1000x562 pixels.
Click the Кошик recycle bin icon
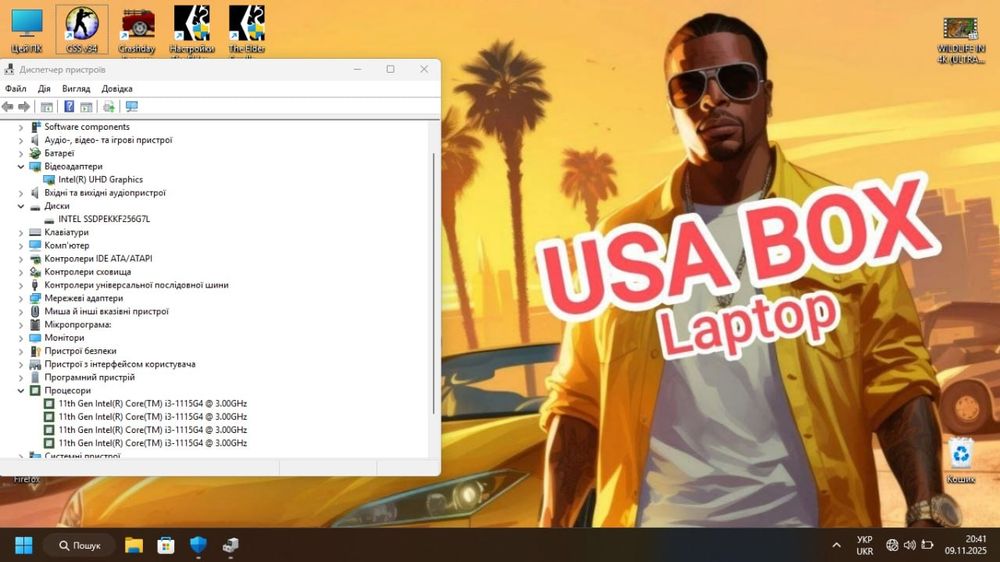pos(960,461)
